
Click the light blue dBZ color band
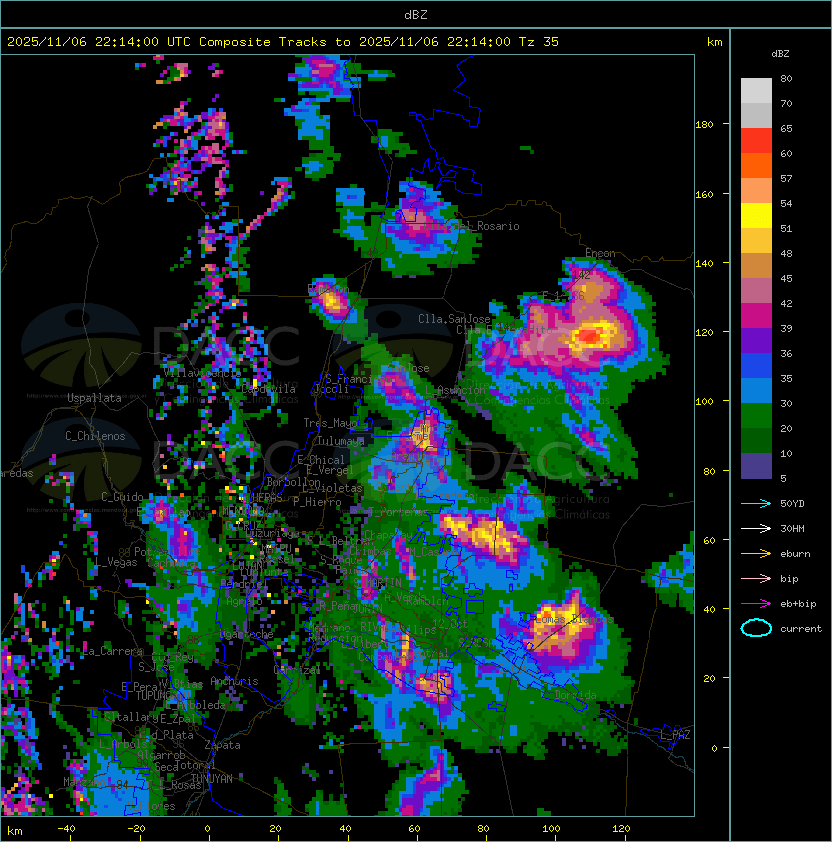click(x=756, y=390)
